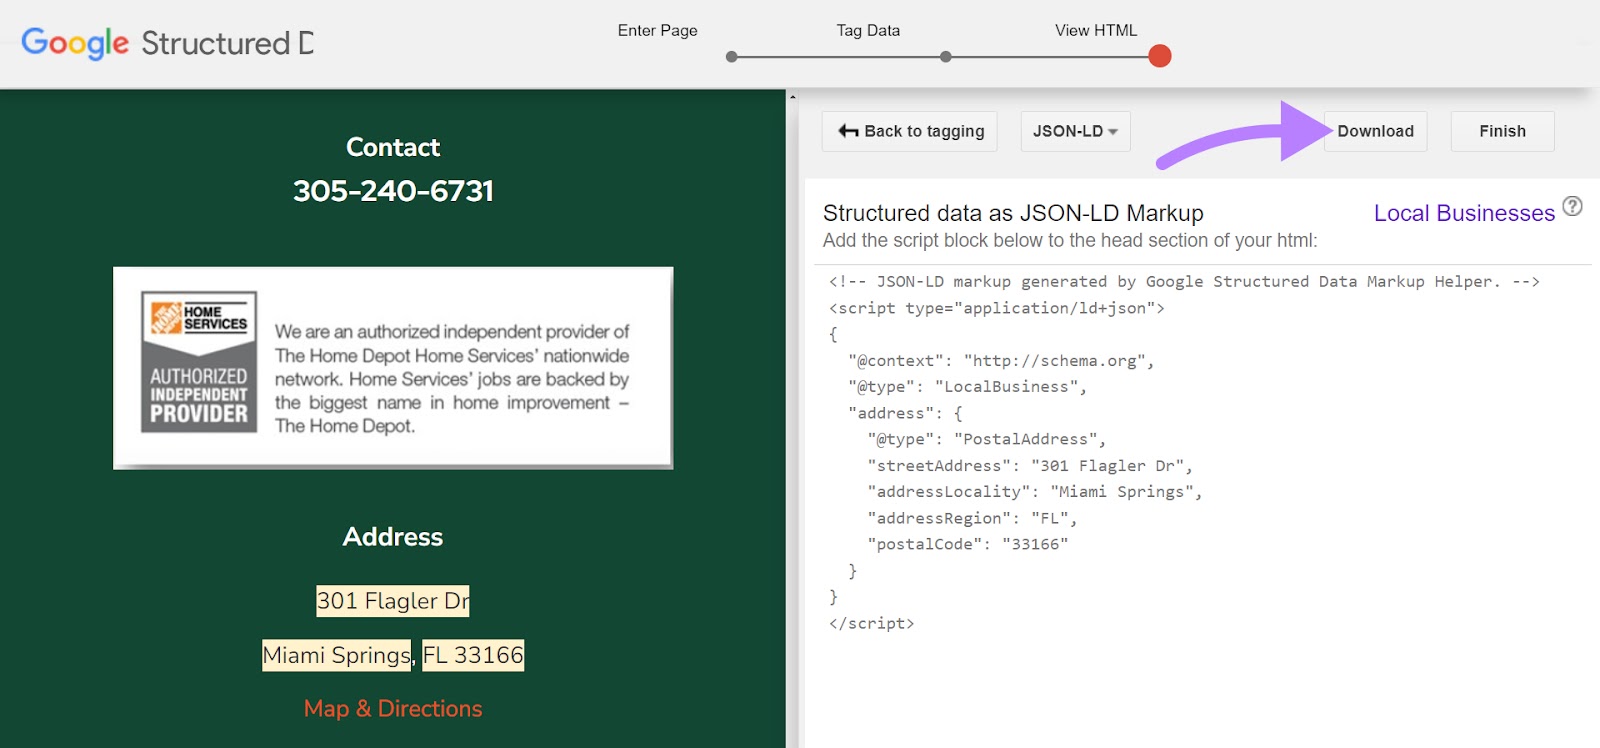The height and width of the screenshot is (748, 1600).
Task: Click the highlighted 301 Flagler Dr address
Action: click(393, 601)
